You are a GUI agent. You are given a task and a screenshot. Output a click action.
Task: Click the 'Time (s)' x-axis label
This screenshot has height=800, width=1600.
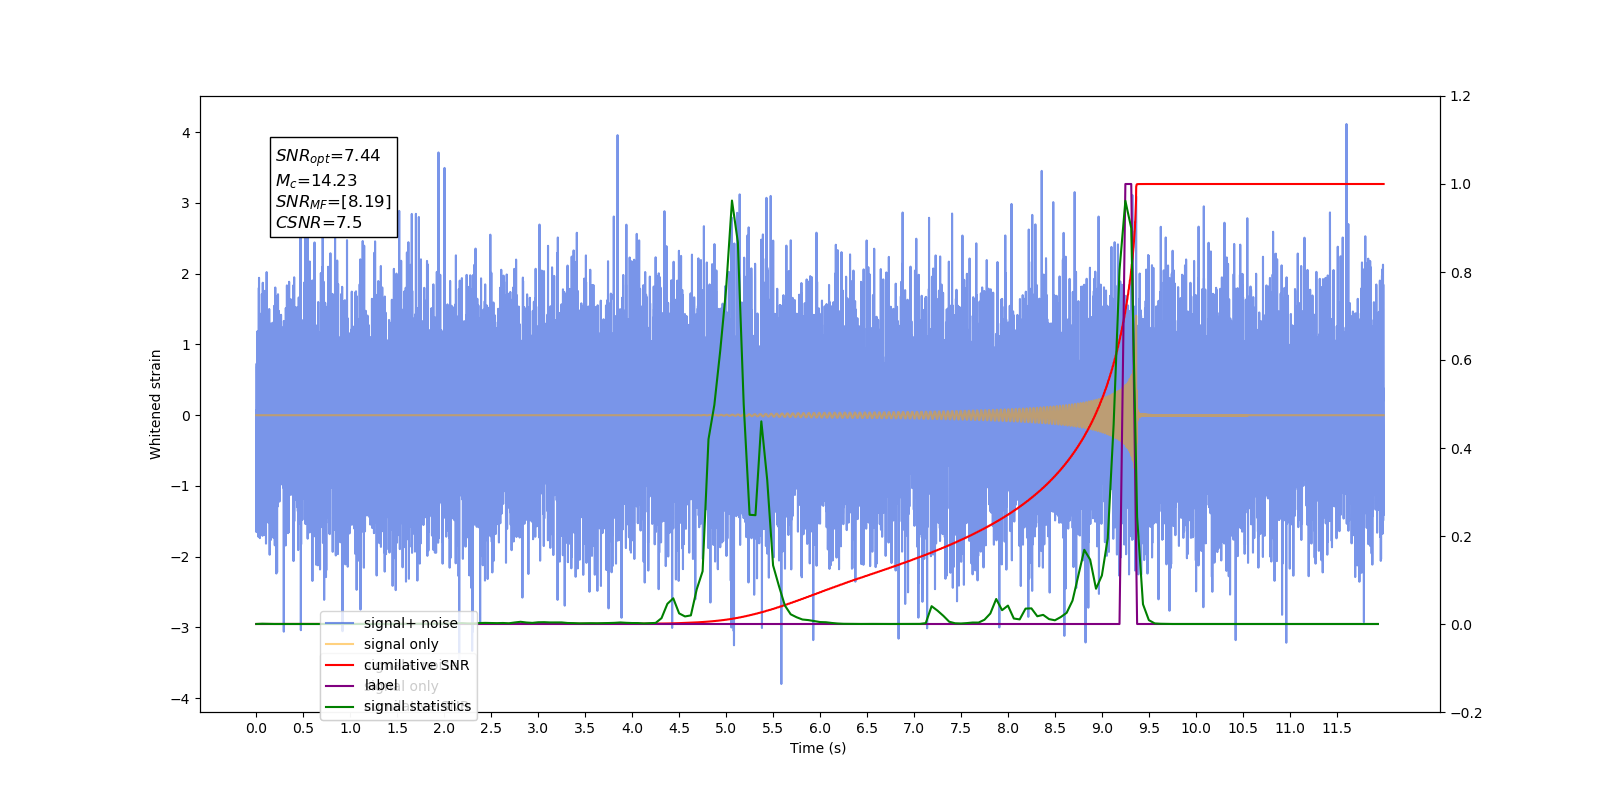point(818,748)
